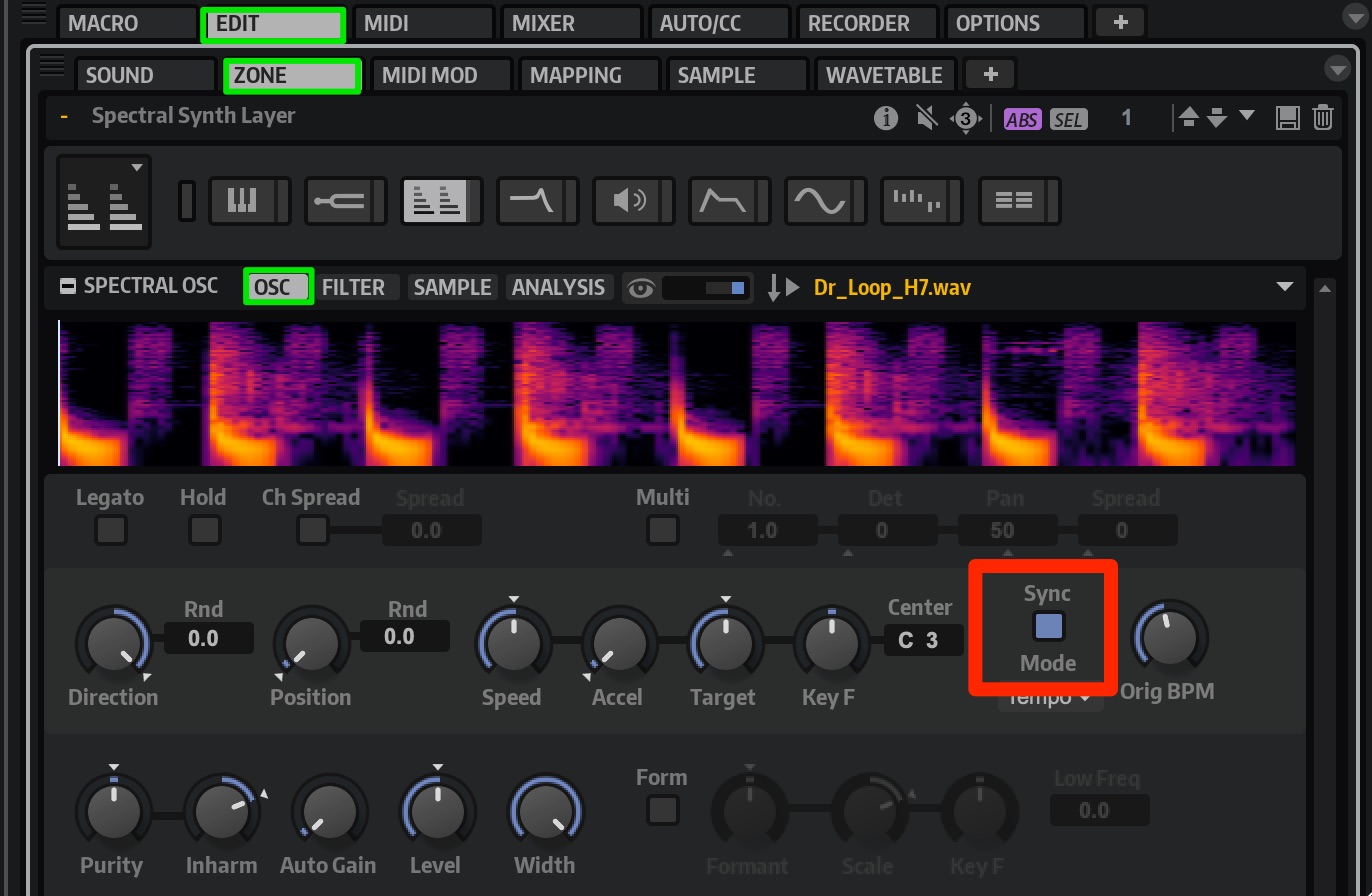The height and width of the screenshot is (896, 1372).
Task: Open the Filter section icon
Action: pos(530,201)
